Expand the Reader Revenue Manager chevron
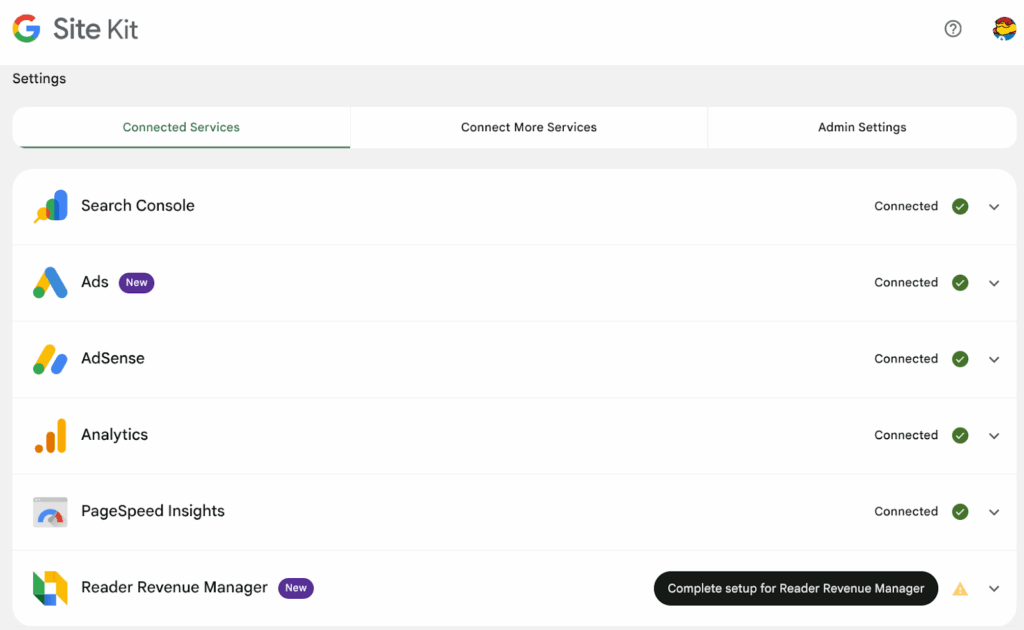The width and height of the screenshot is (1024, 630). coord(994,589)
